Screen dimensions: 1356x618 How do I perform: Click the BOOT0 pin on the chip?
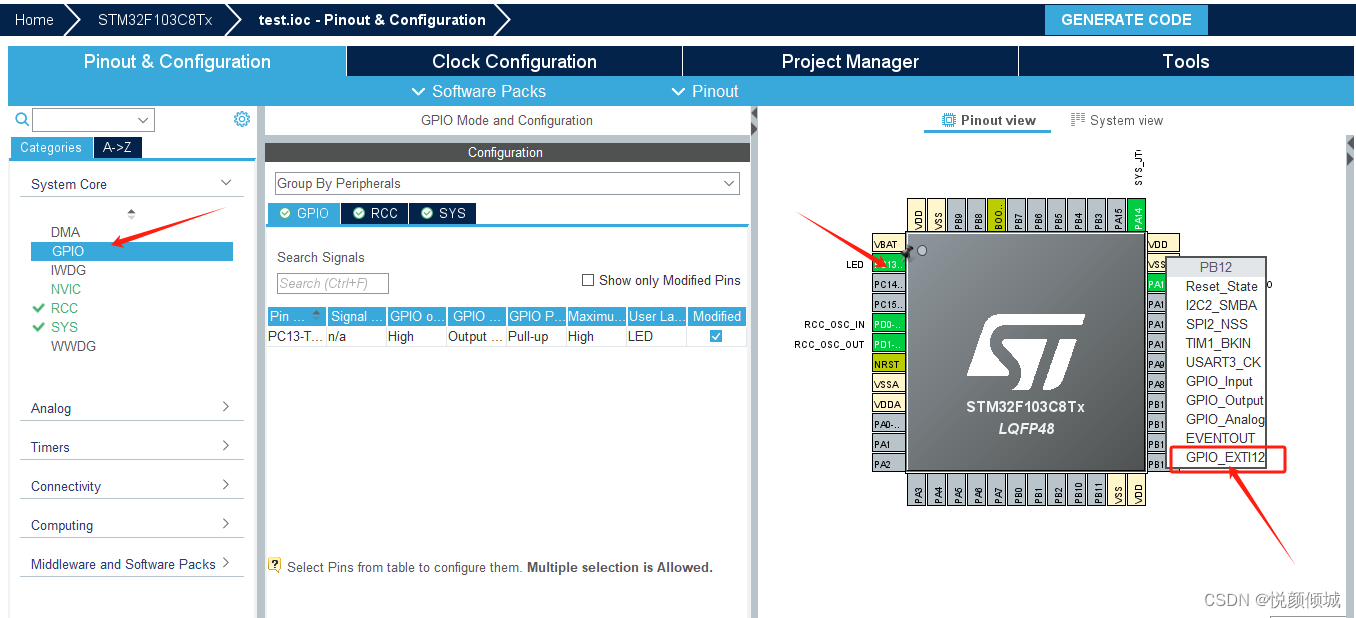click(997, 215)
